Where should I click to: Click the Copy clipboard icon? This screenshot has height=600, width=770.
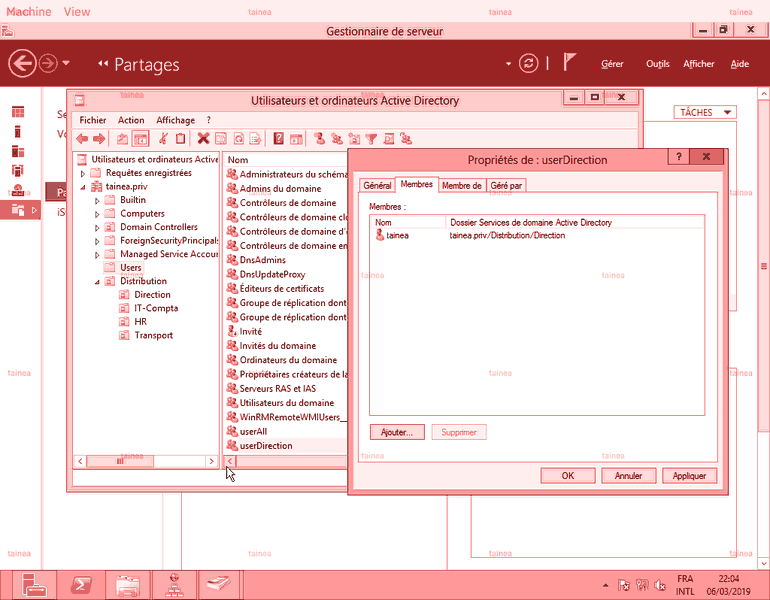(x=181, y=139)
